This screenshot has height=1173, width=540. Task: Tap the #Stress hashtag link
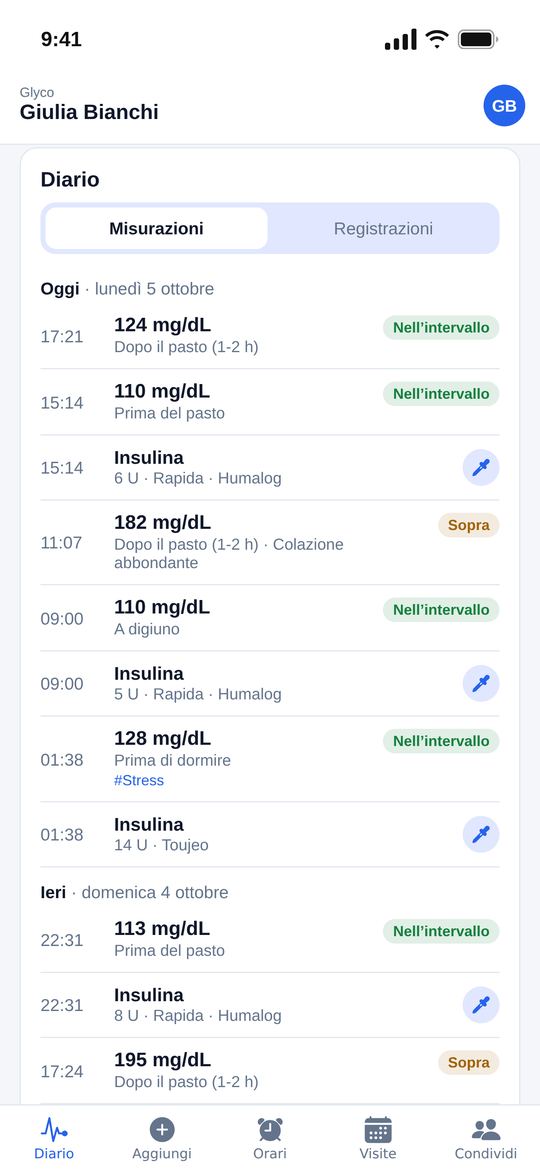(x=139, y=780)
